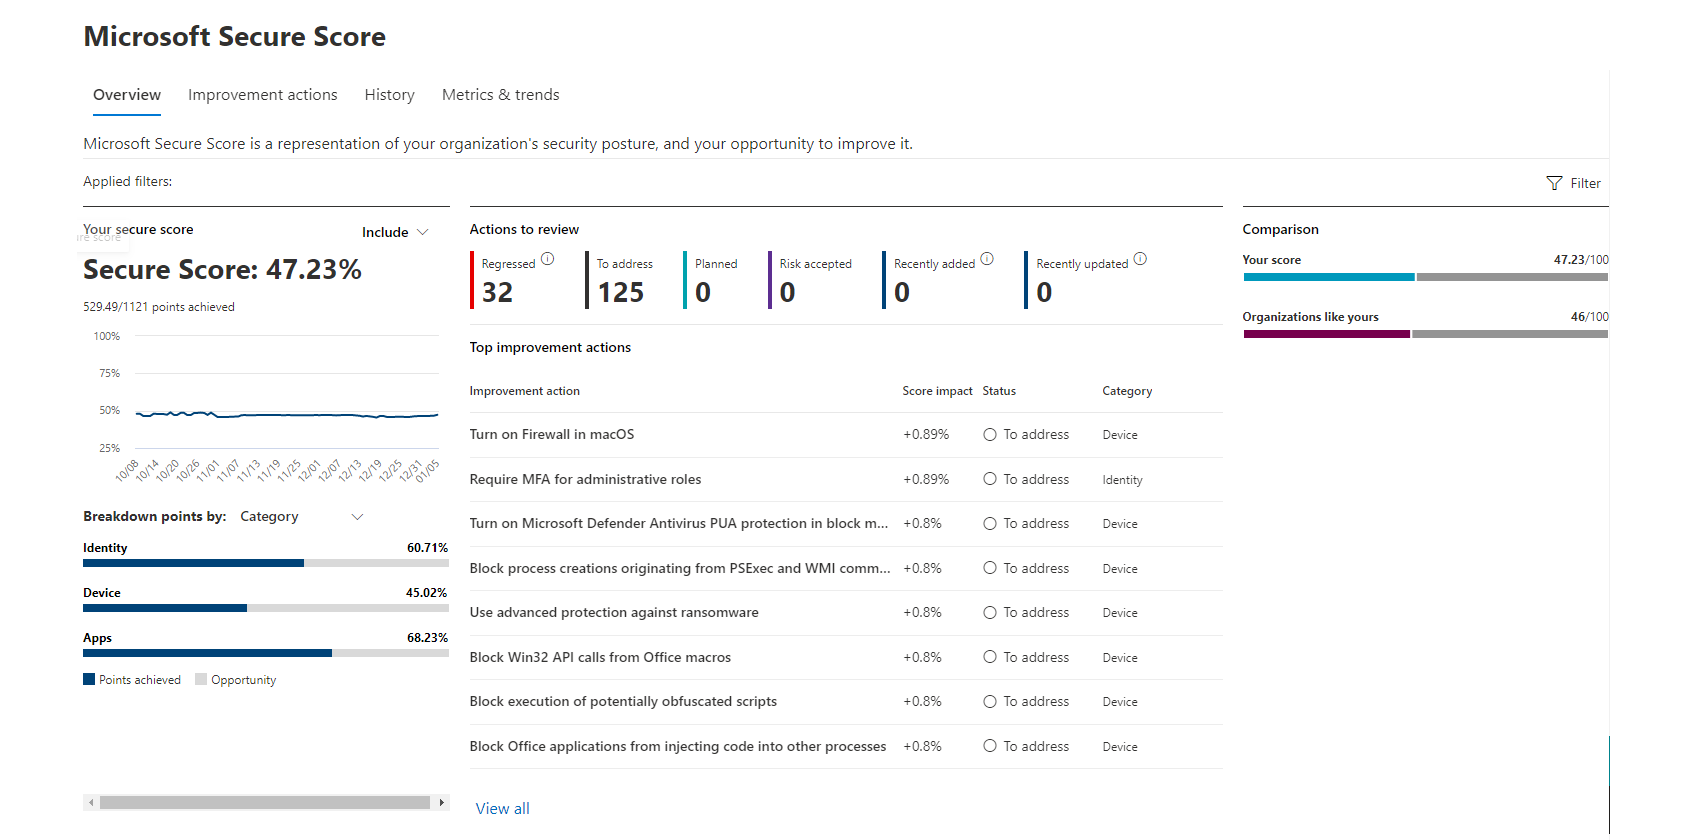Screen dimensions: 1681x840
Task: Click status circle for Turn on Firewall in macOS
Action: pyautogui.click(x=990, y=435)
